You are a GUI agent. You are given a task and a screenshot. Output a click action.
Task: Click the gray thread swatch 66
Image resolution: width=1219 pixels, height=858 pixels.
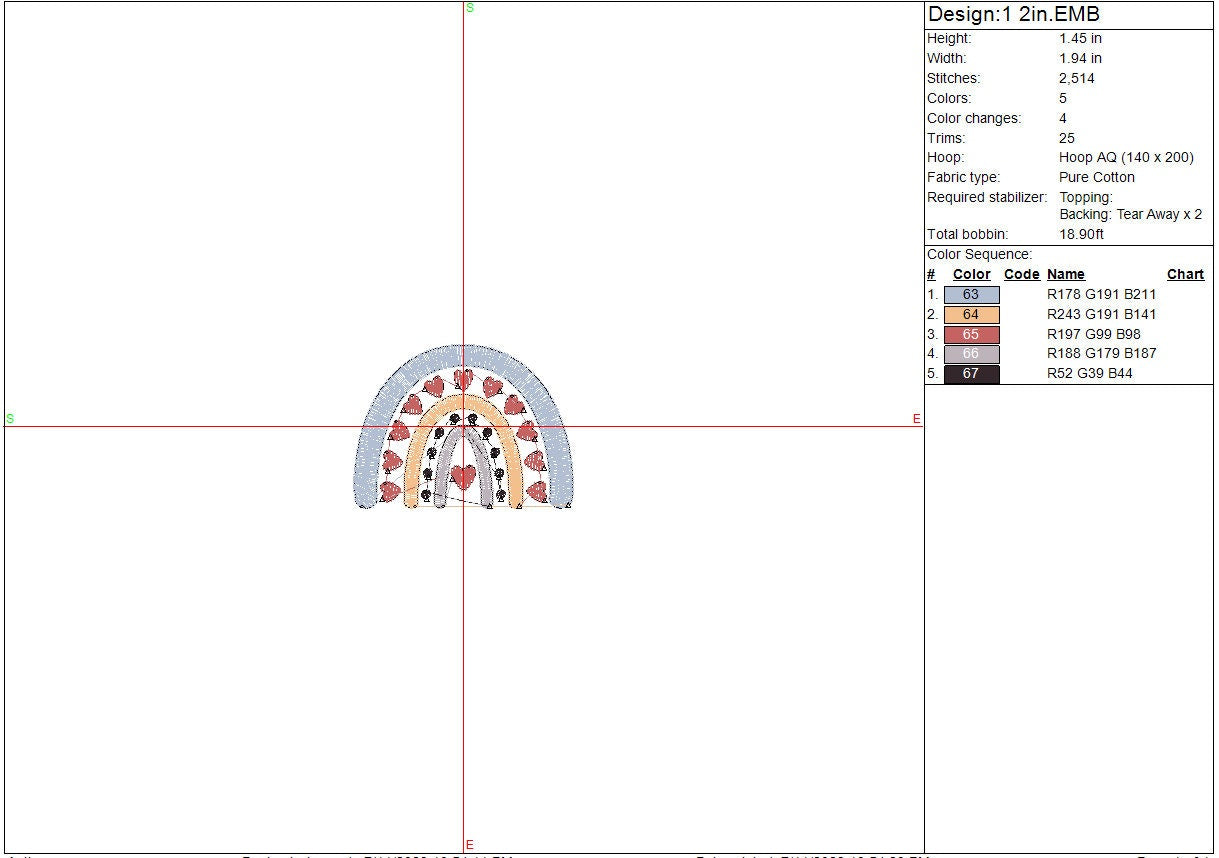[971, 354]
